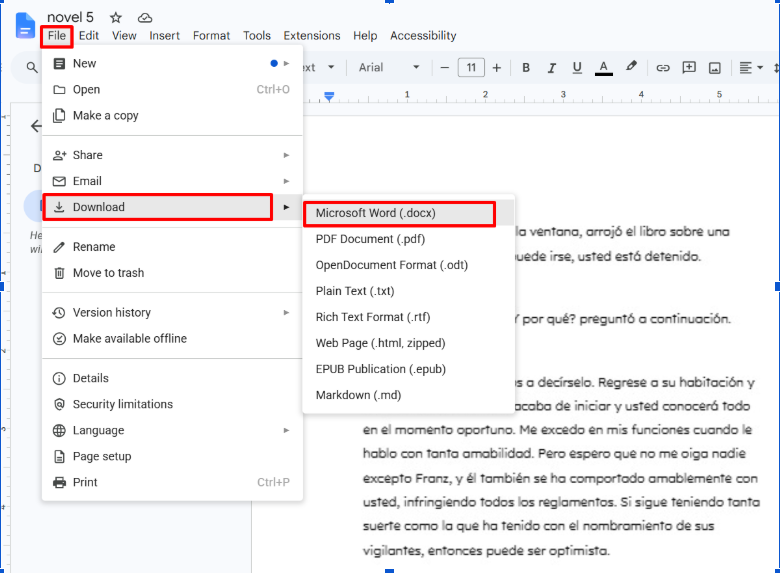The width and height of the screenshot is (780, 573).
Task: Open the Help menu
Action: pyautogui.click(x=365, y=36)
